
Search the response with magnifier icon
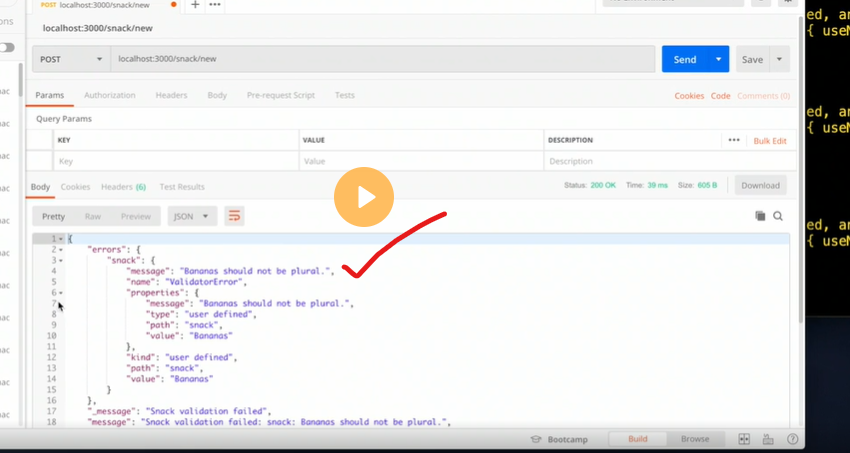pyautogui.click(x=778, y=216)
